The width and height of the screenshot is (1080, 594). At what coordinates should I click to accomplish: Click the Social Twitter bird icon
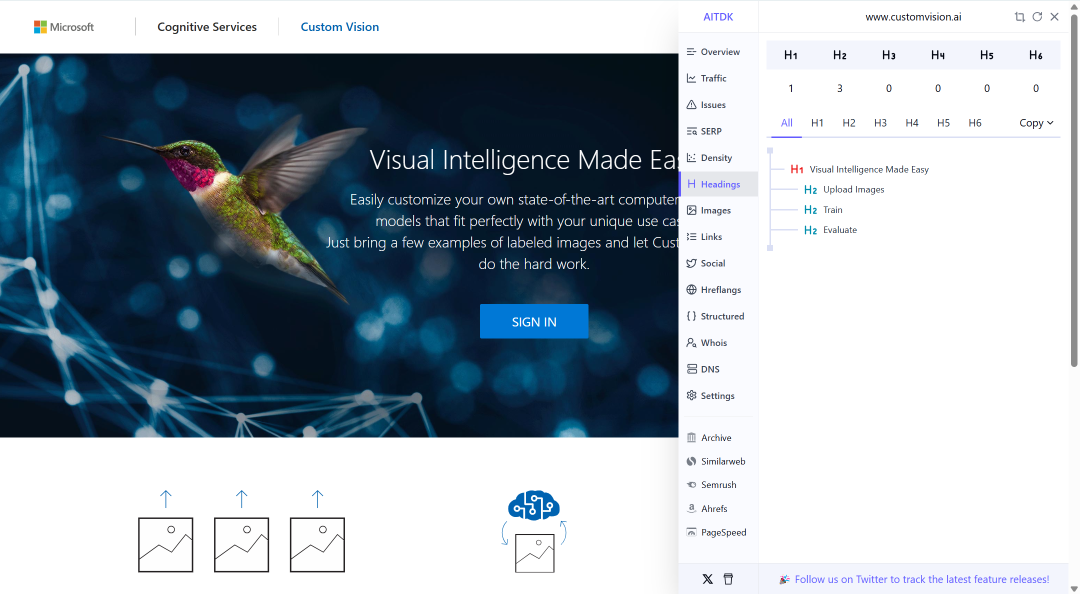pos(692,263)
